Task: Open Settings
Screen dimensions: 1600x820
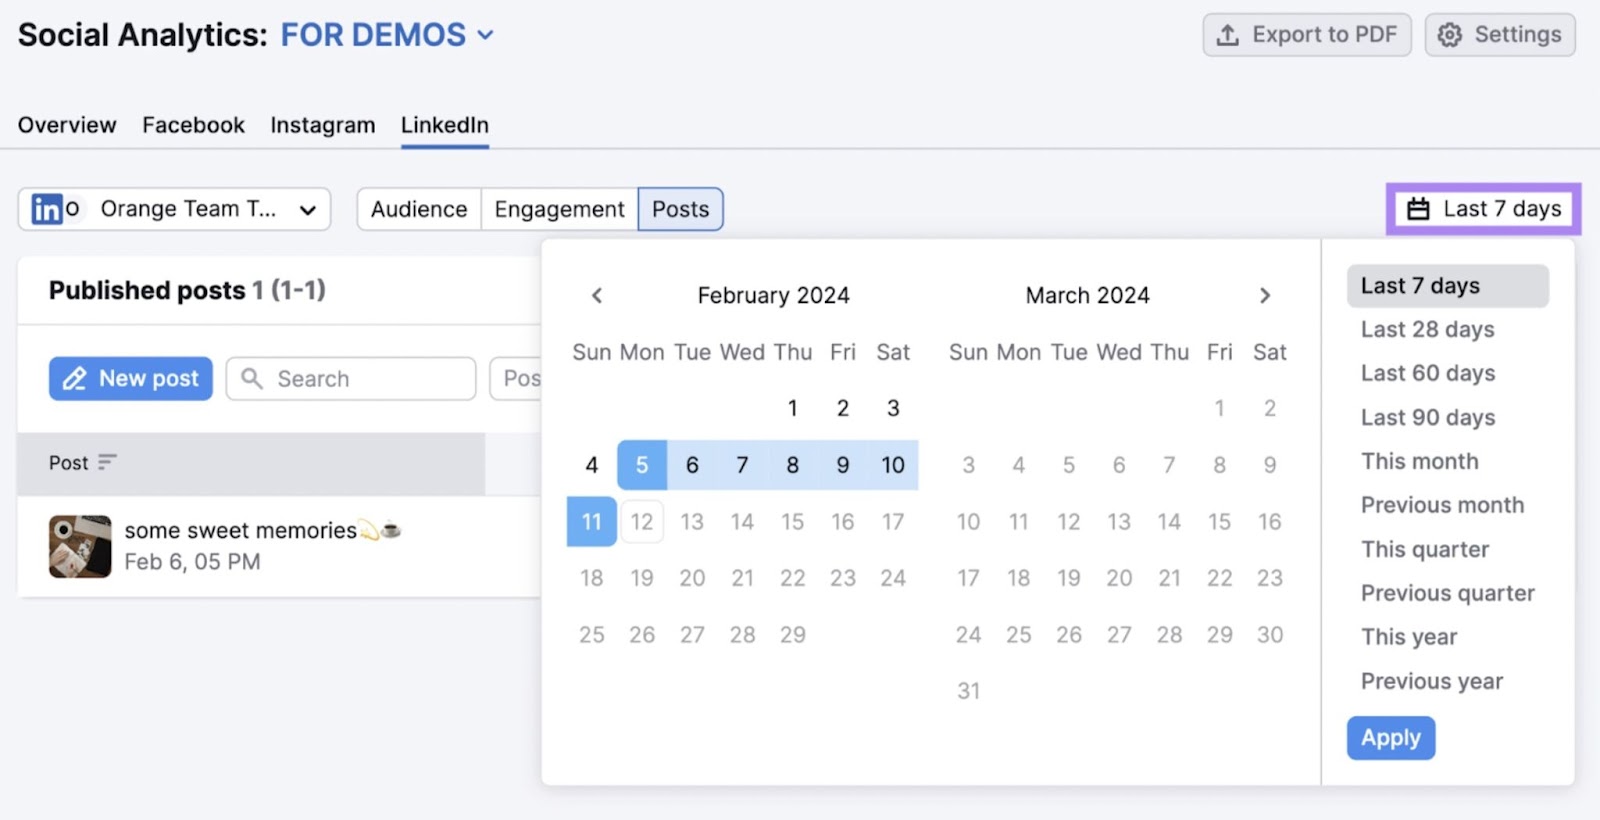Action: [1500, 35]
